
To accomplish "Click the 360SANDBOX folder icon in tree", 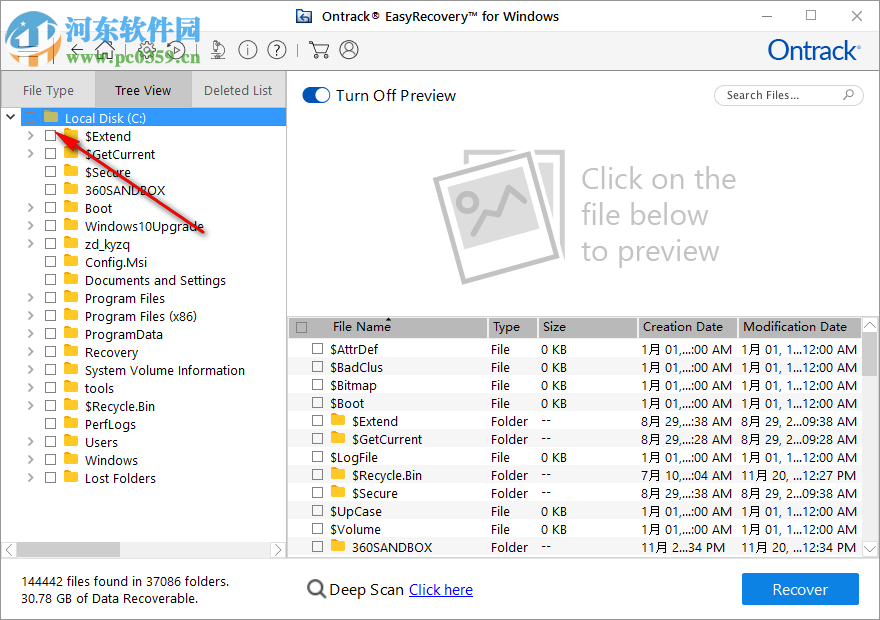I will pos(71,189).
